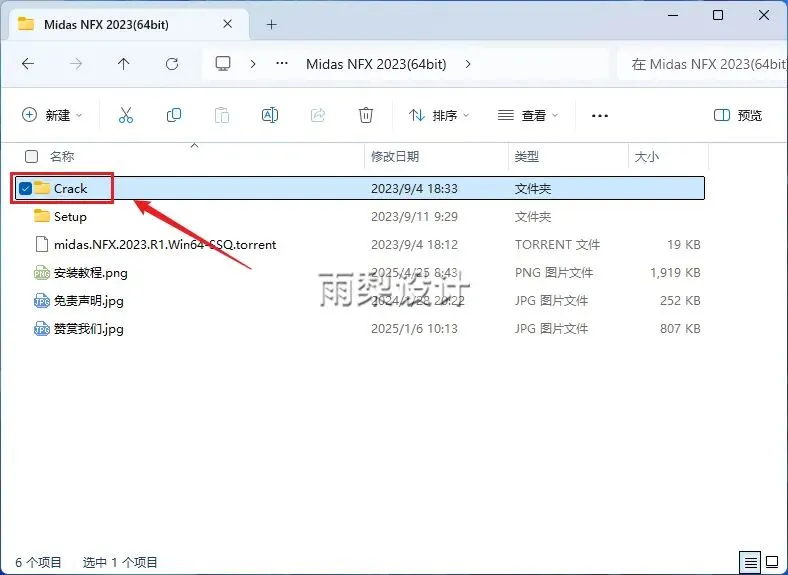Show hidden breadcrumb path ellipsis

coord(282,63)
